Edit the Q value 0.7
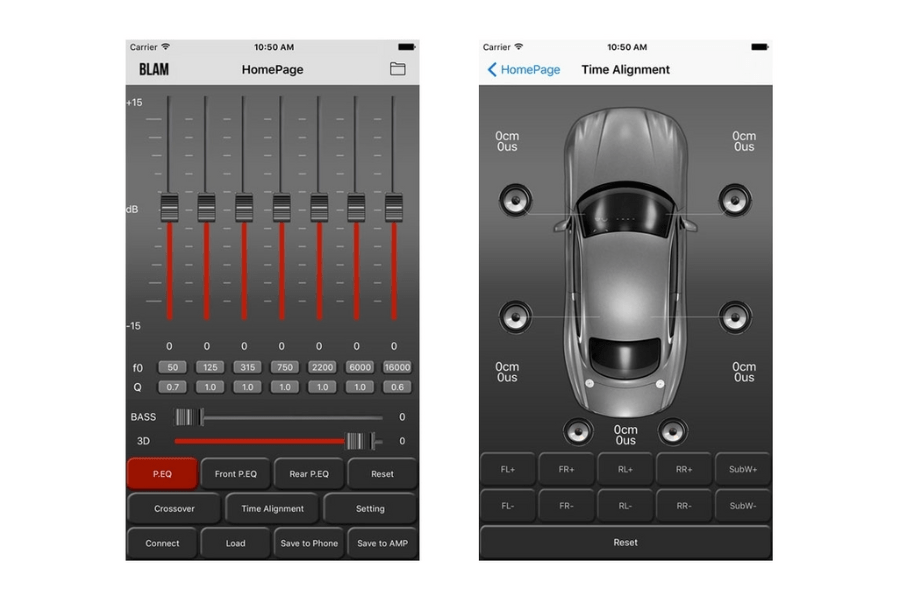Viewport: 900px width, 600px height. (x=173, y=387)
